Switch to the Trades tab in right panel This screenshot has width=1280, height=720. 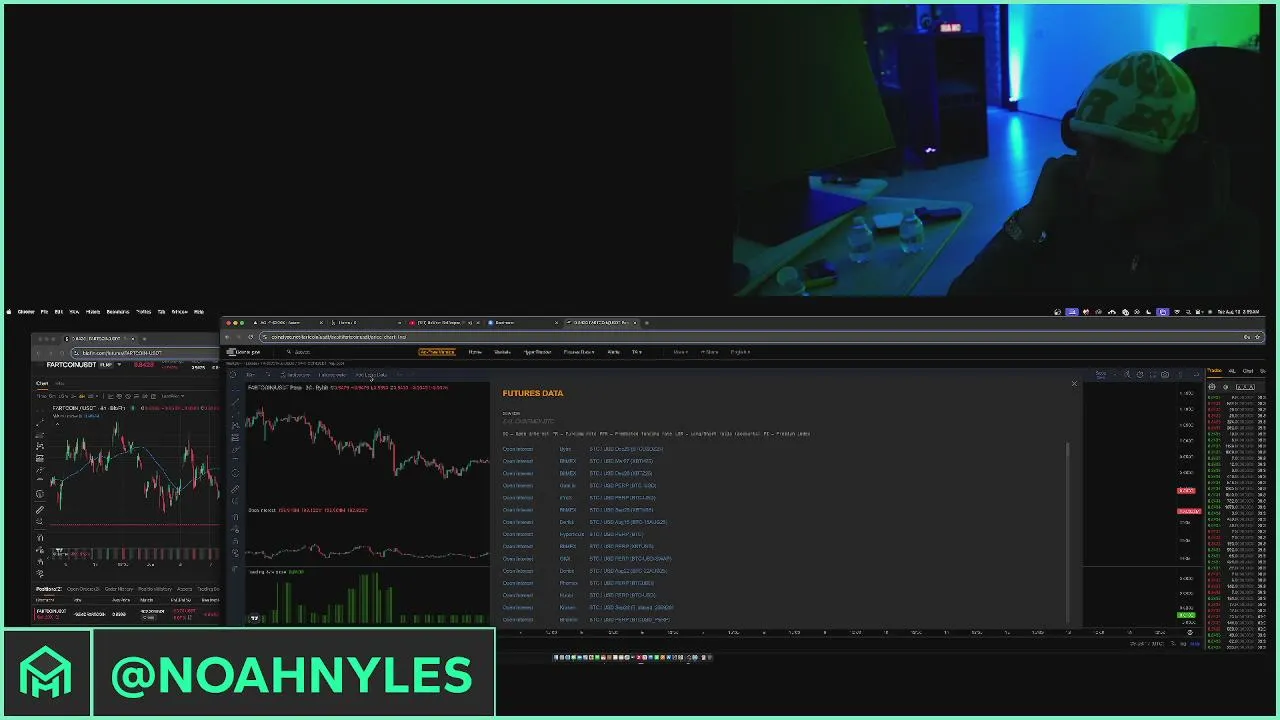tap(1215, 371)
